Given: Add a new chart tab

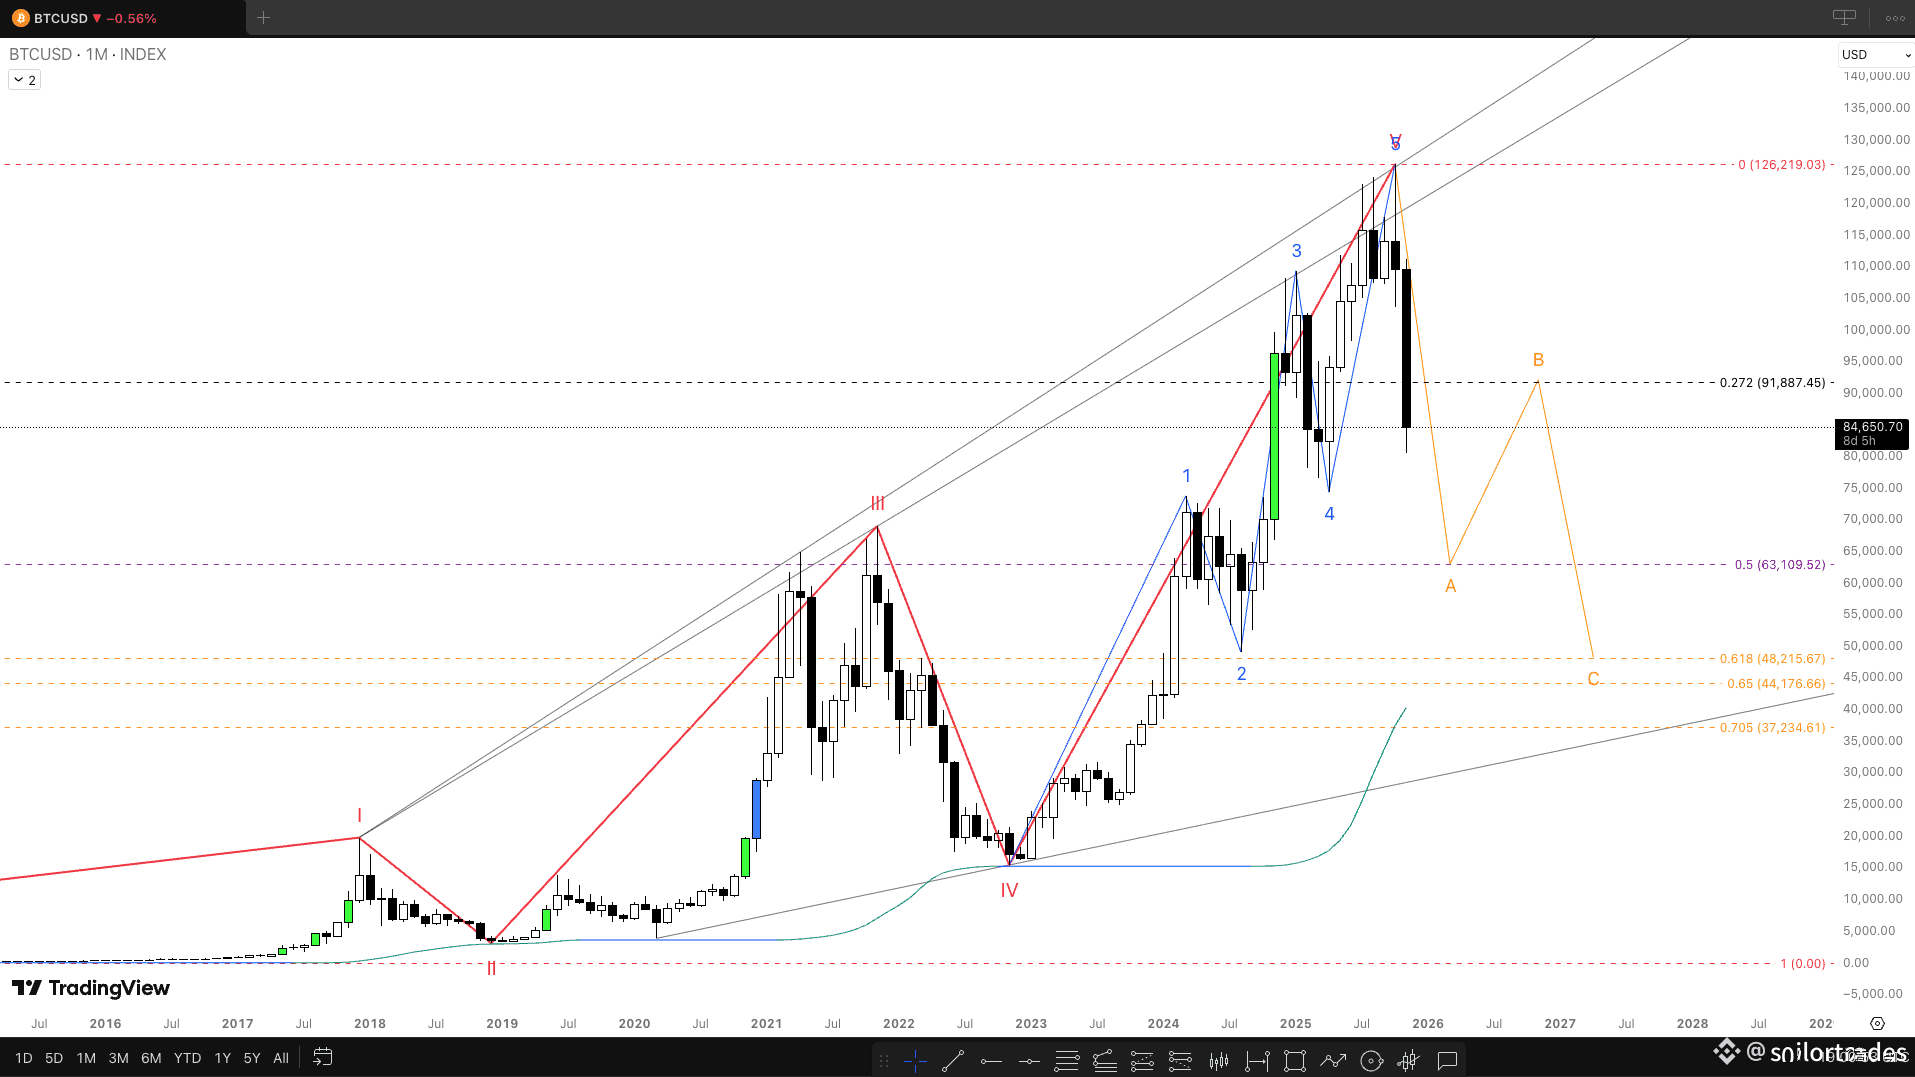Looking at the screenshot, I should [x=263, y=17].
